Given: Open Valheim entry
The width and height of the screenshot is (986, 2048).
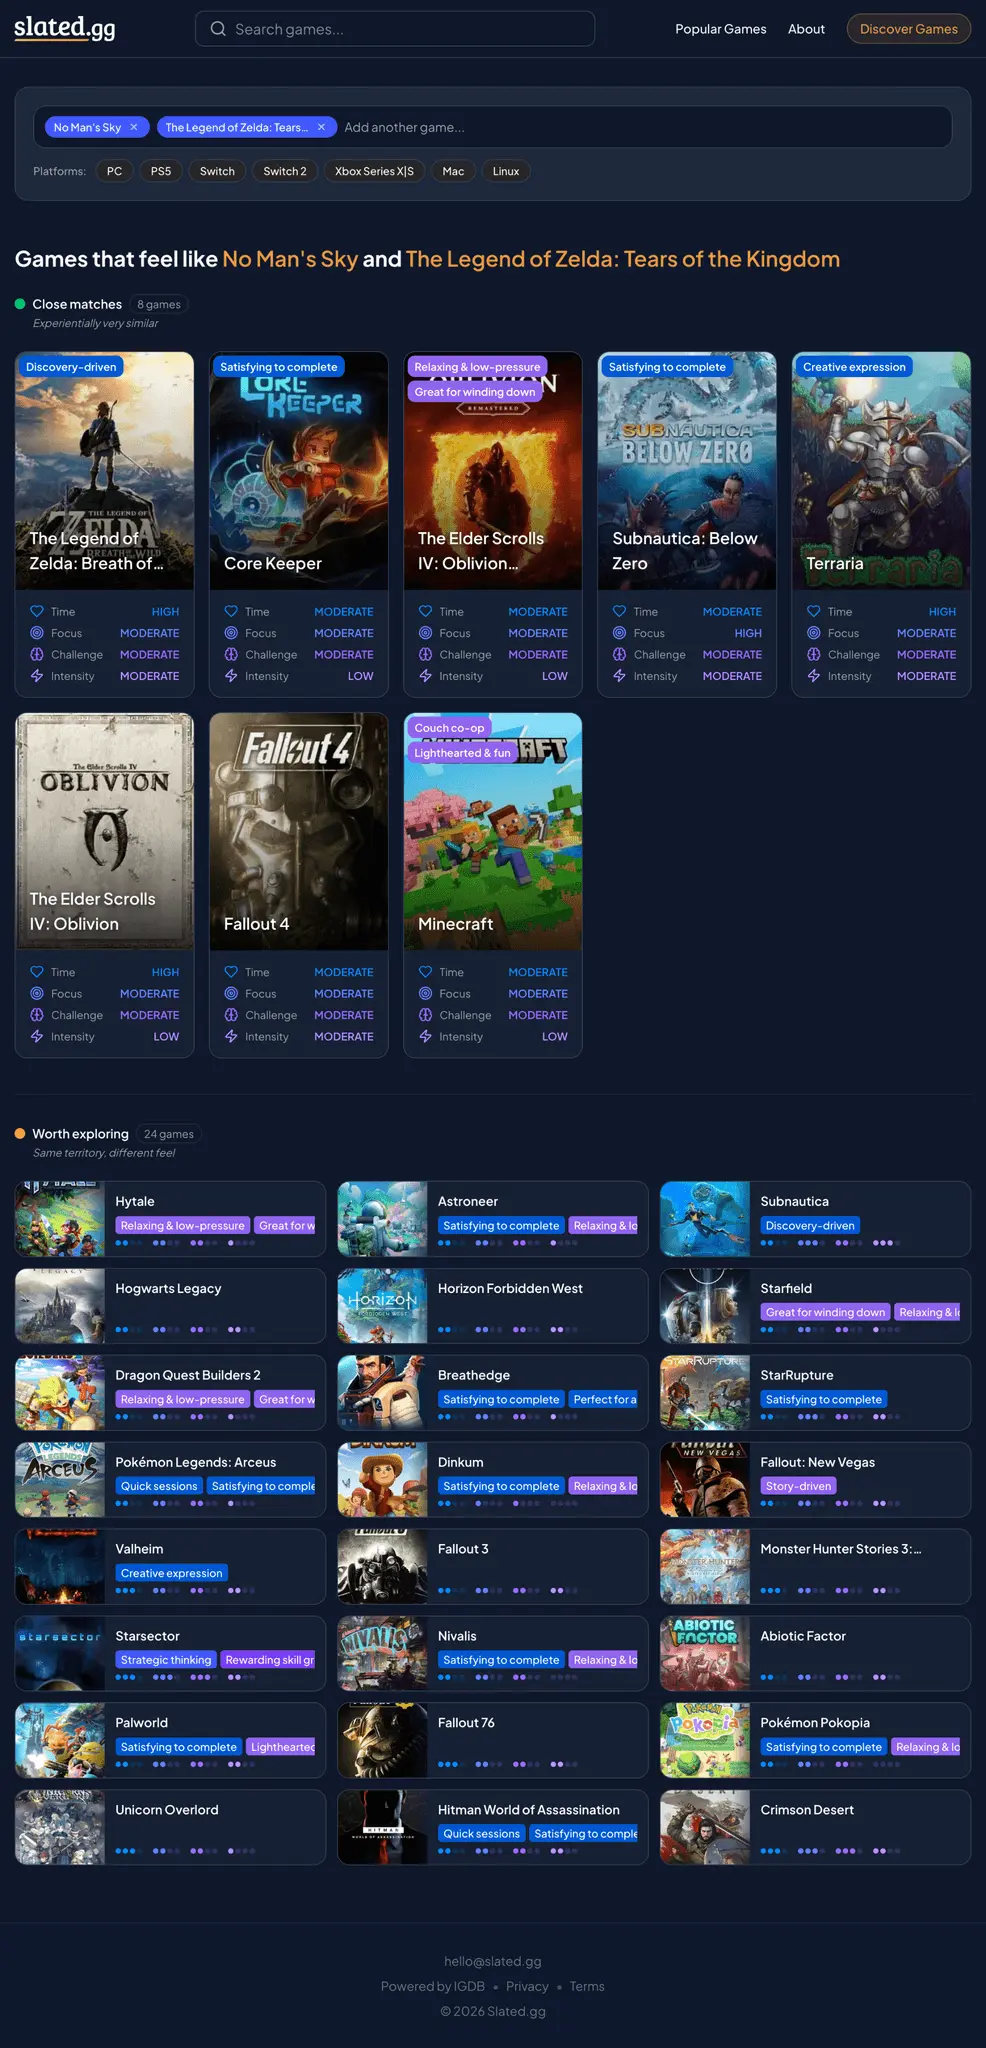Looking at the screenshot, I should pos(170,1566).
